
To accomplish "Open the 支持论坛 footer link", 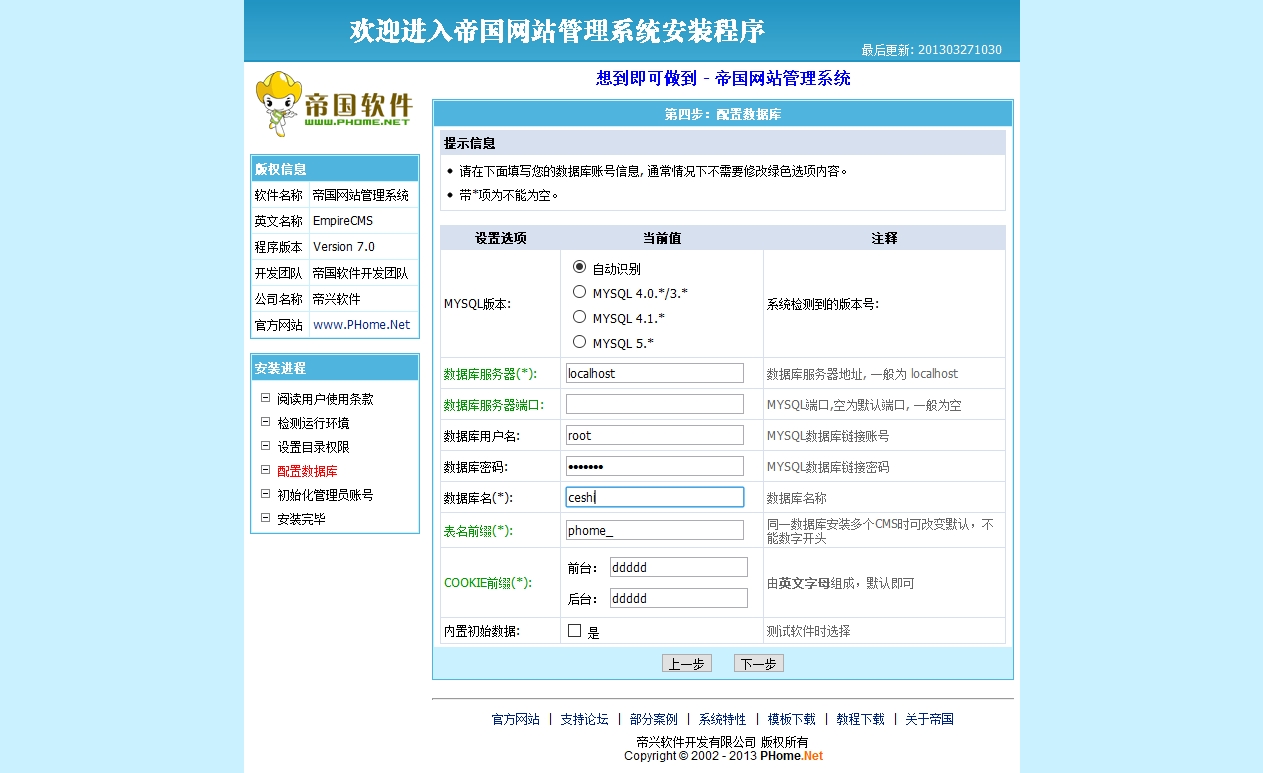I will click(x=584, y=719).
